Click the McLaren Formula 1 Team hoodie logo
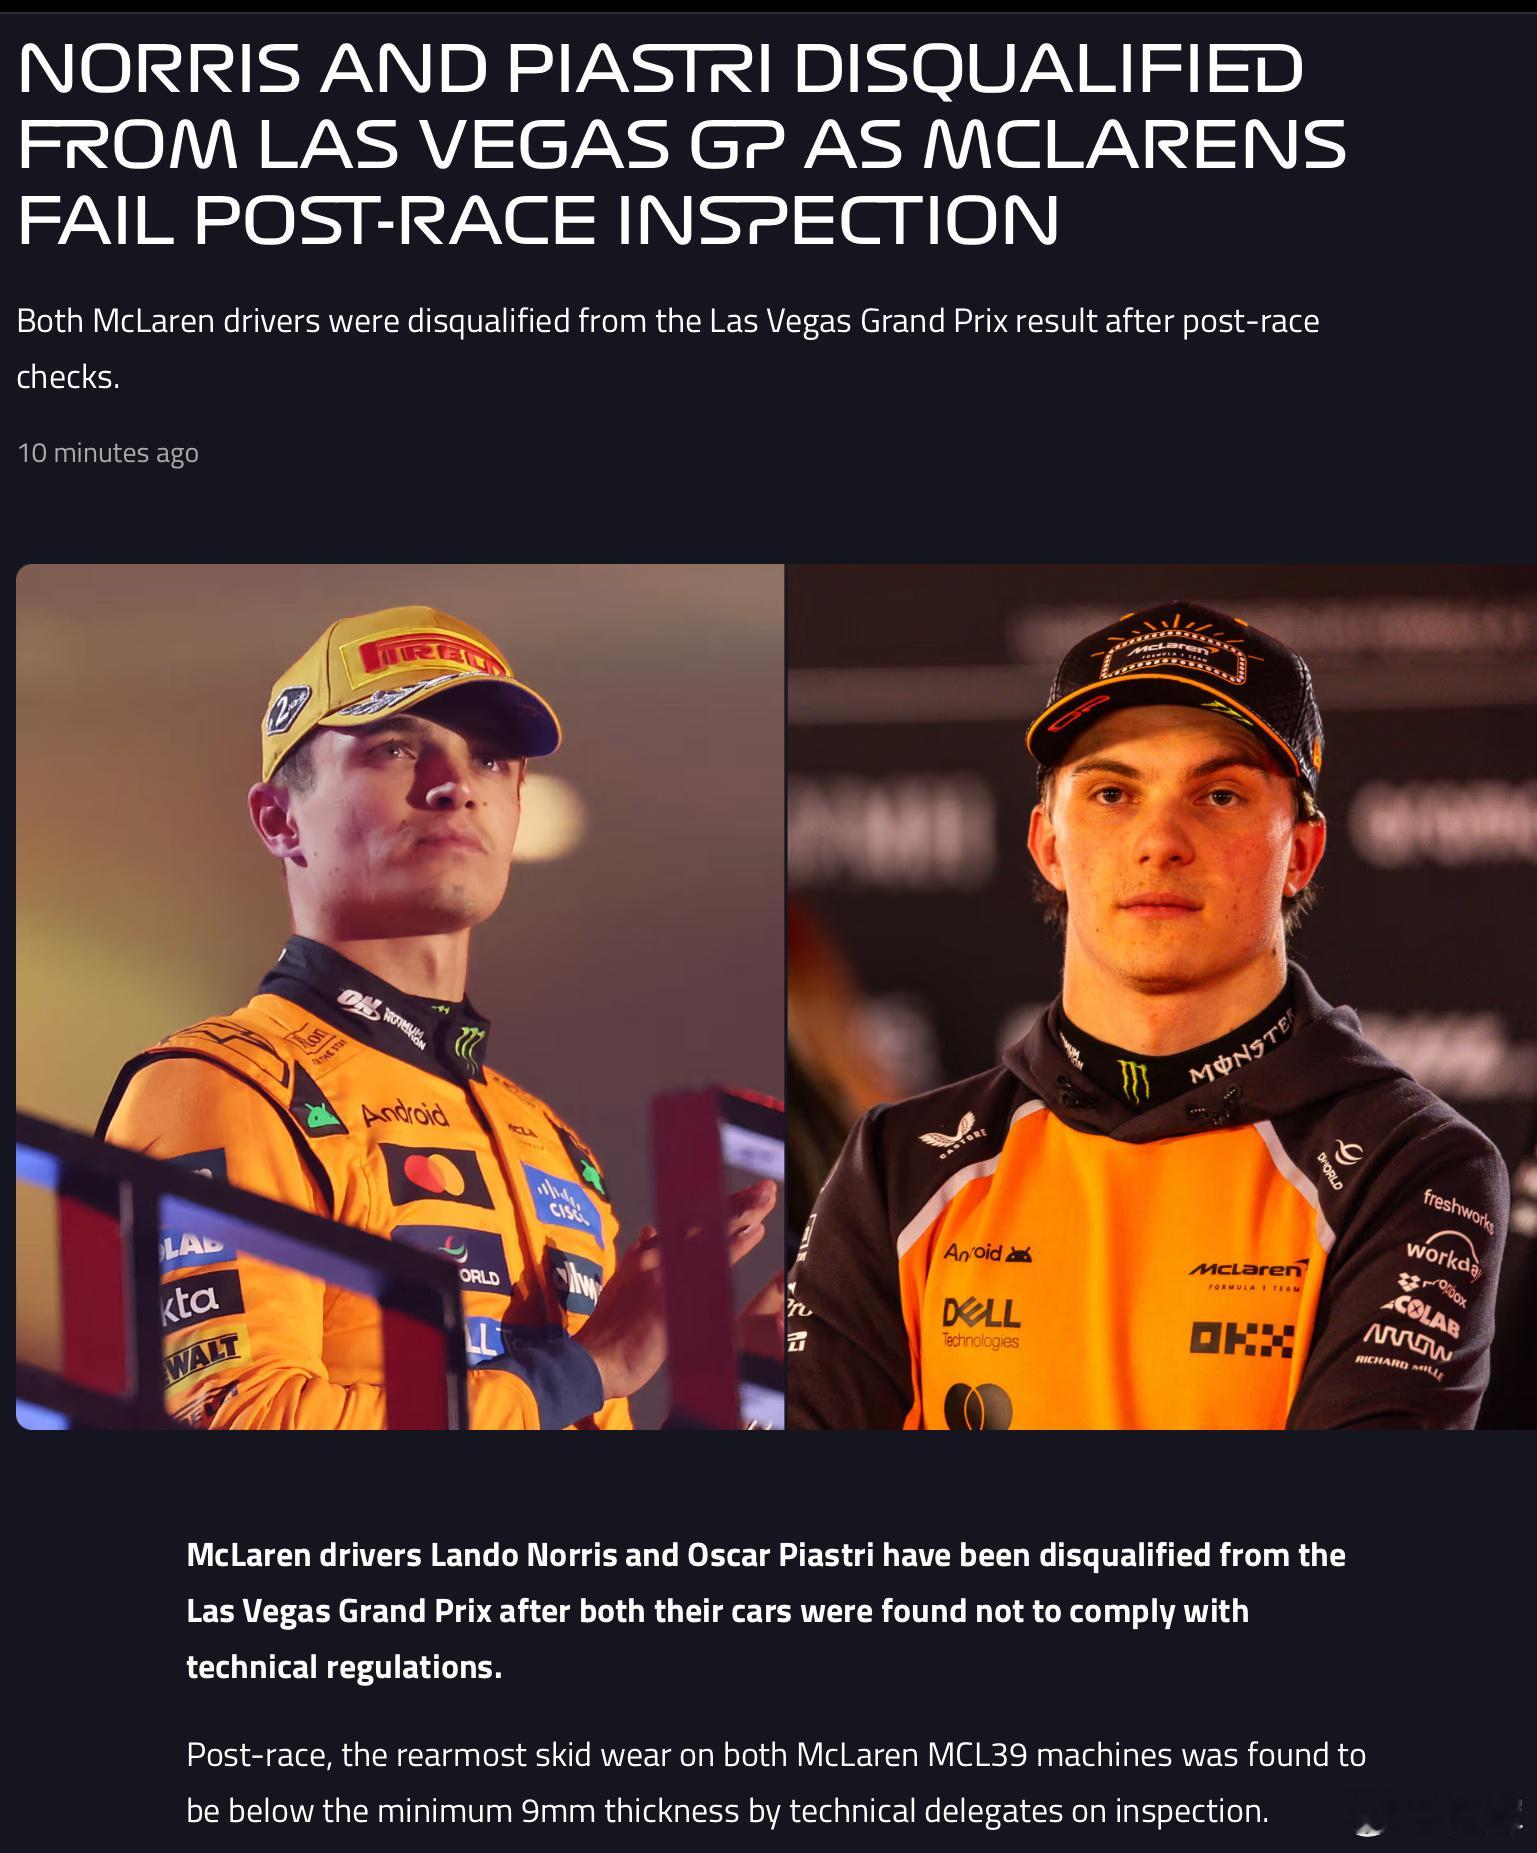1537x1853 pixels. tap(1247, 1272)
